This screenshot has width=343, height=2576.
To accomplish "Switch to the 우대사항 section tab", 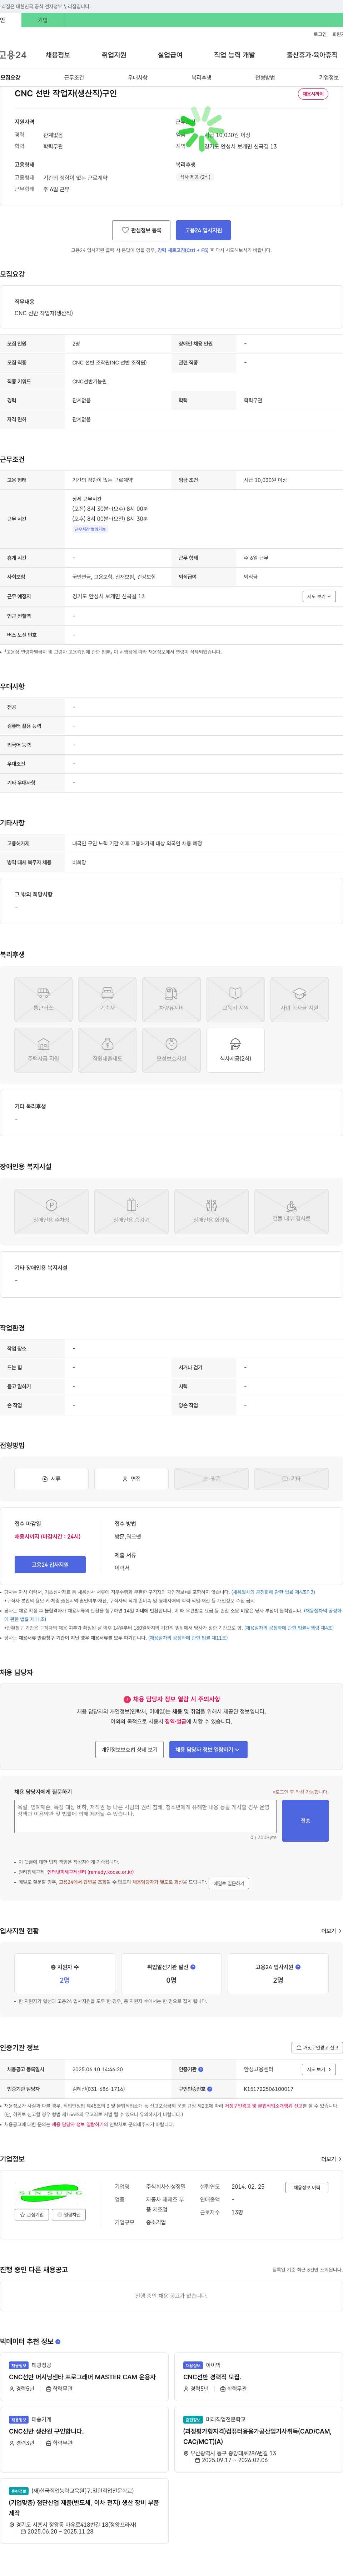I will 138,77.
